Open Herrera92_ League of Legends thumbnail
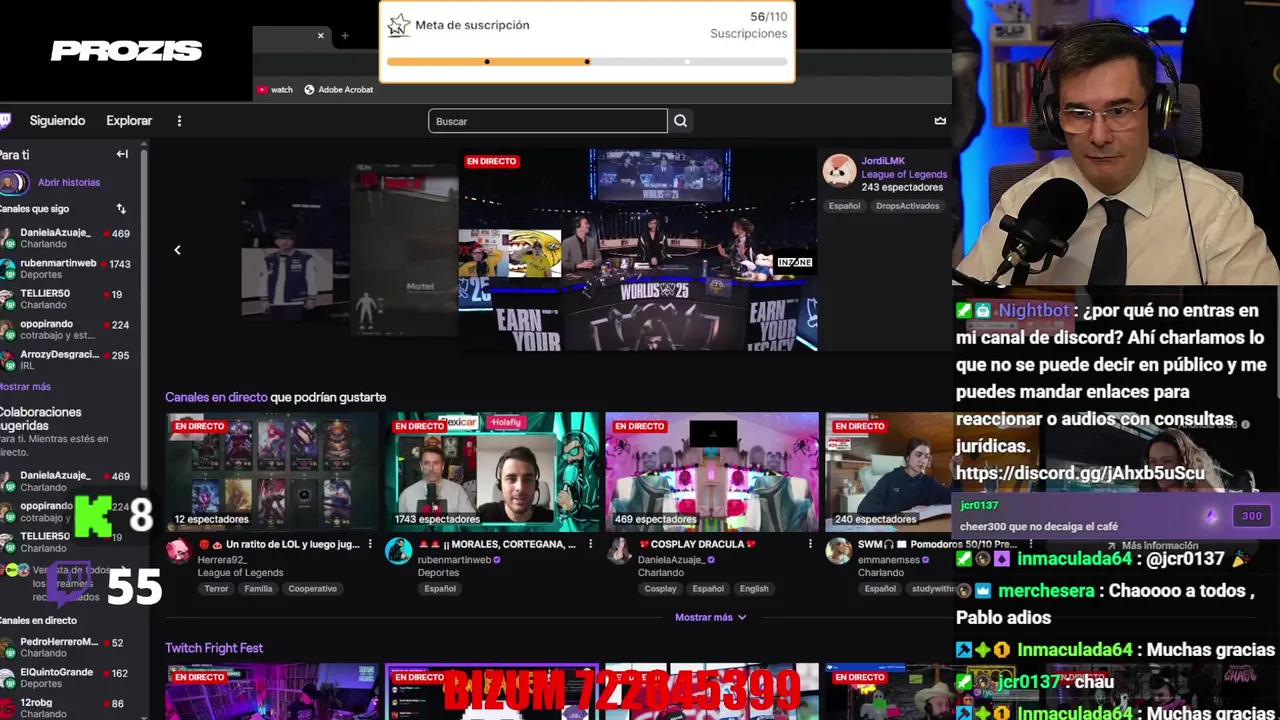1280x720 pixels. tap(272, 472)
